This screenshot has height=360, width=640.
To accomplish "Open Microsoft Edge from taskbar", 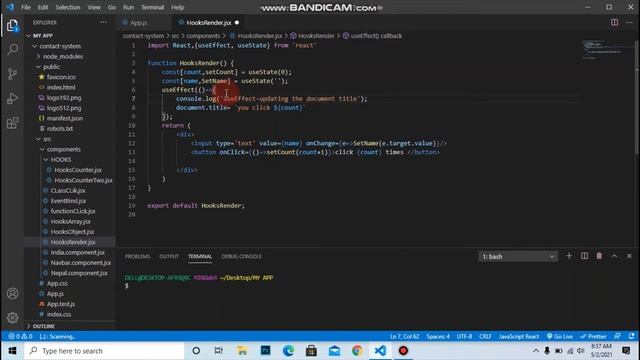I will tap(288, 351).
